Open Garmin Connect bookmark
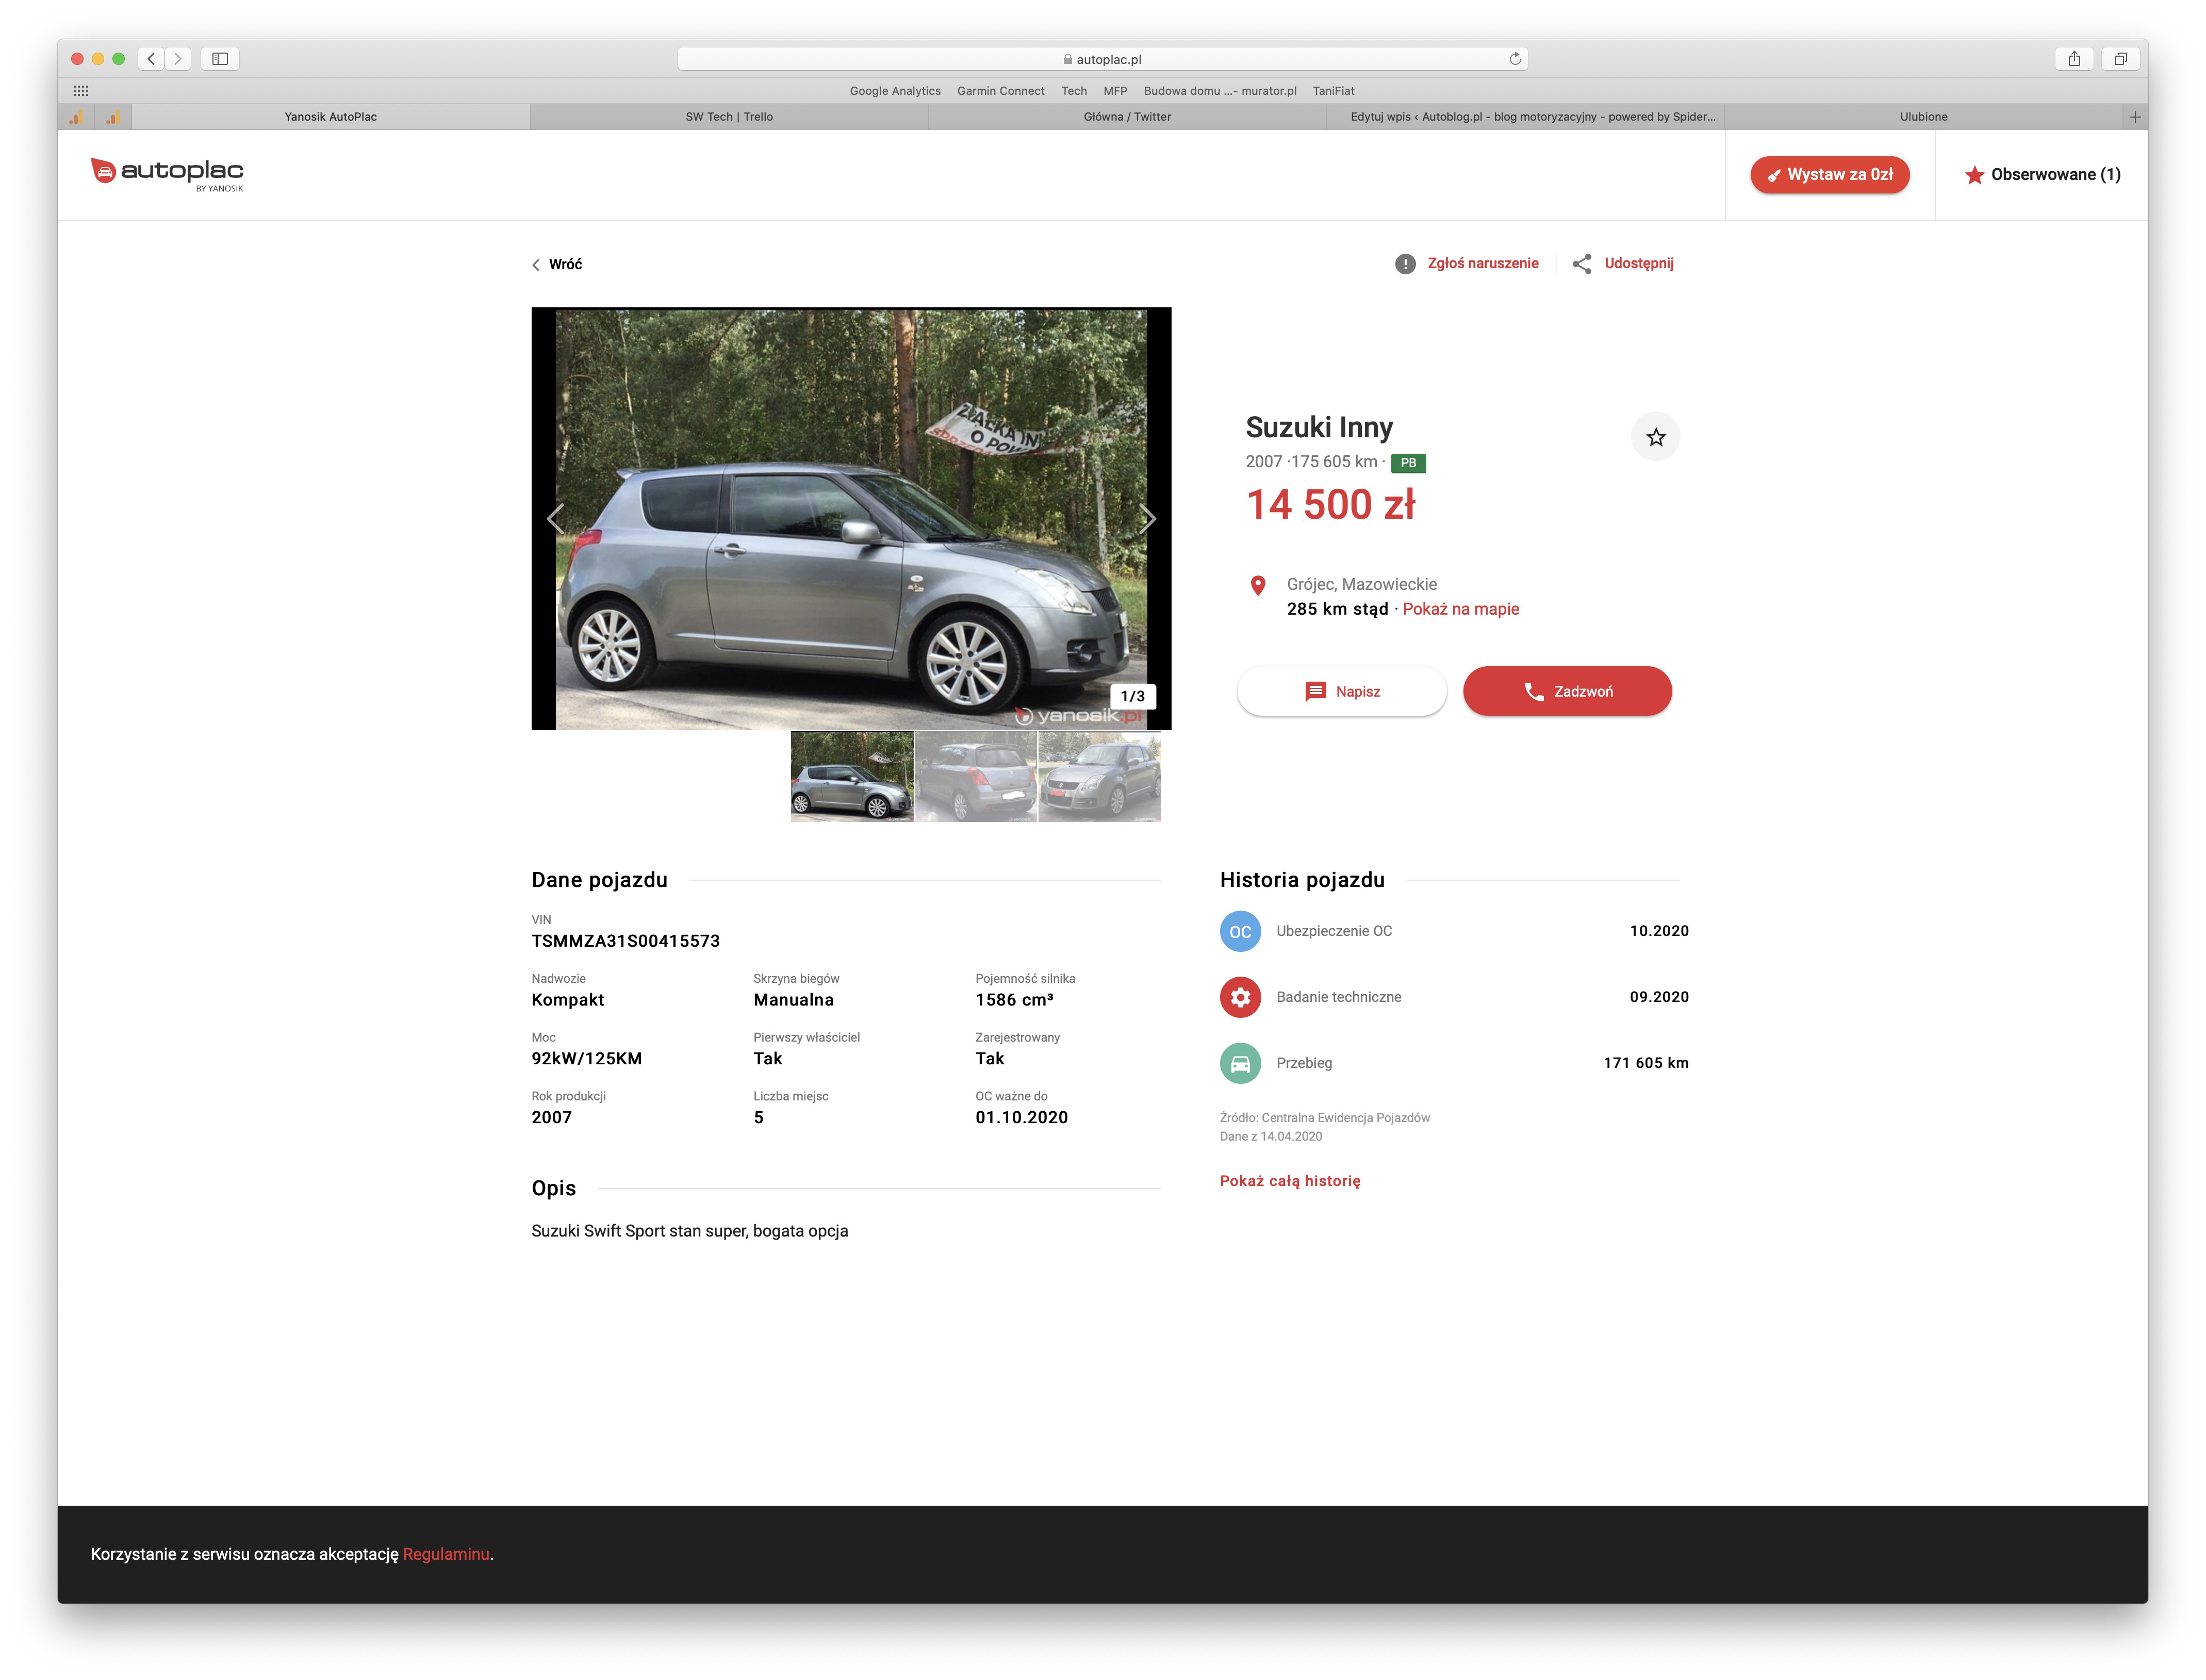The height and width of the screenshot is (1680, 2206). tap(1000, 91)
